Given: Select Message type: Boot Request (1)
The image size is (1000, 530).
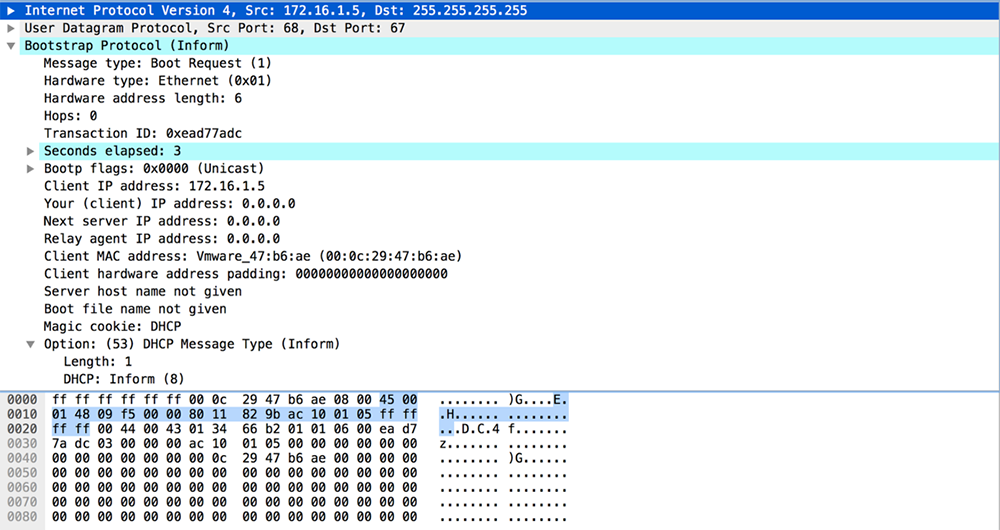Looking at the screenshot, I should coord(158,63).
